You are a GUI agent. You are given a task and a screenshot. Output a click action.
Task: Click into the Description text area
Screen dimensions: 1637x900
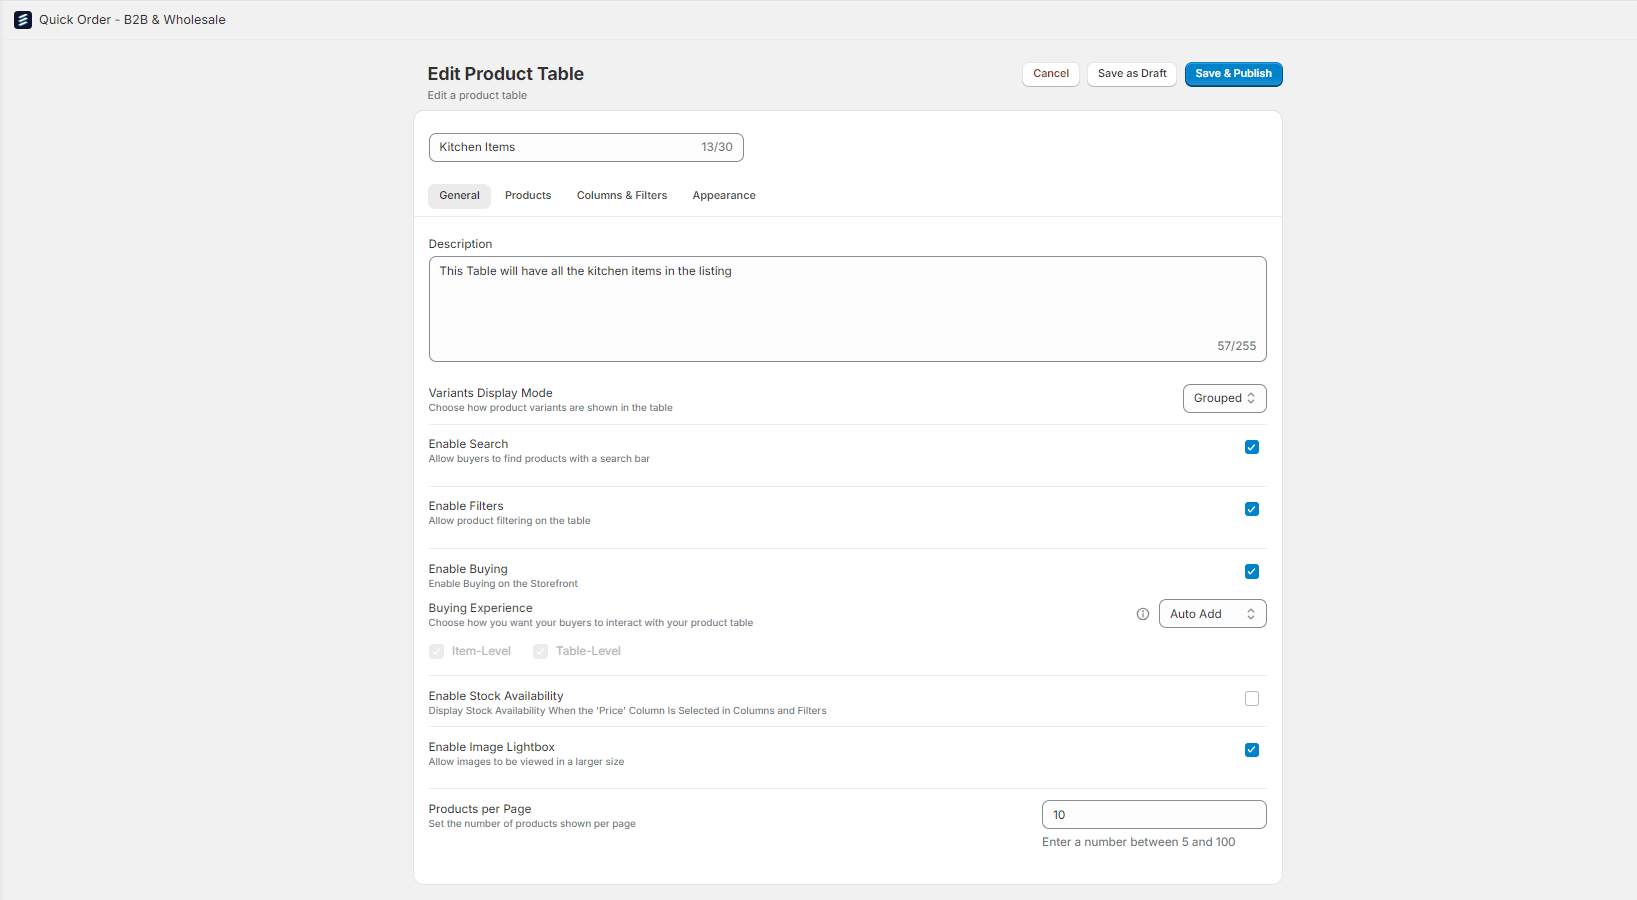tap(848, 309)
